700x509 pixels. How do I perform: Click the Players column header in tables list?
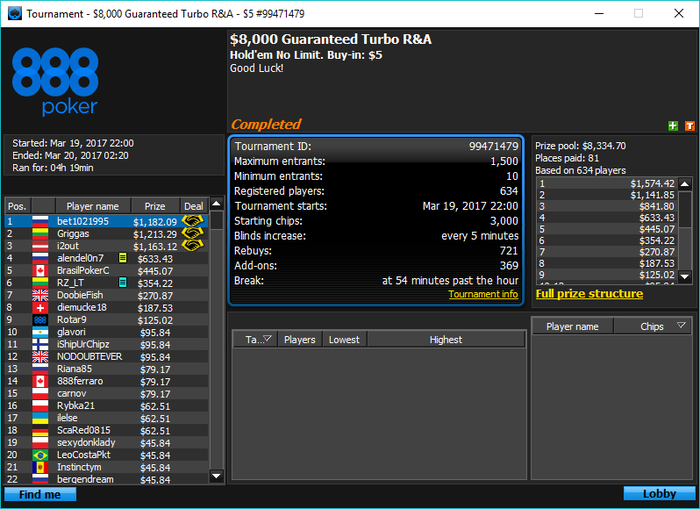(300, 339)
